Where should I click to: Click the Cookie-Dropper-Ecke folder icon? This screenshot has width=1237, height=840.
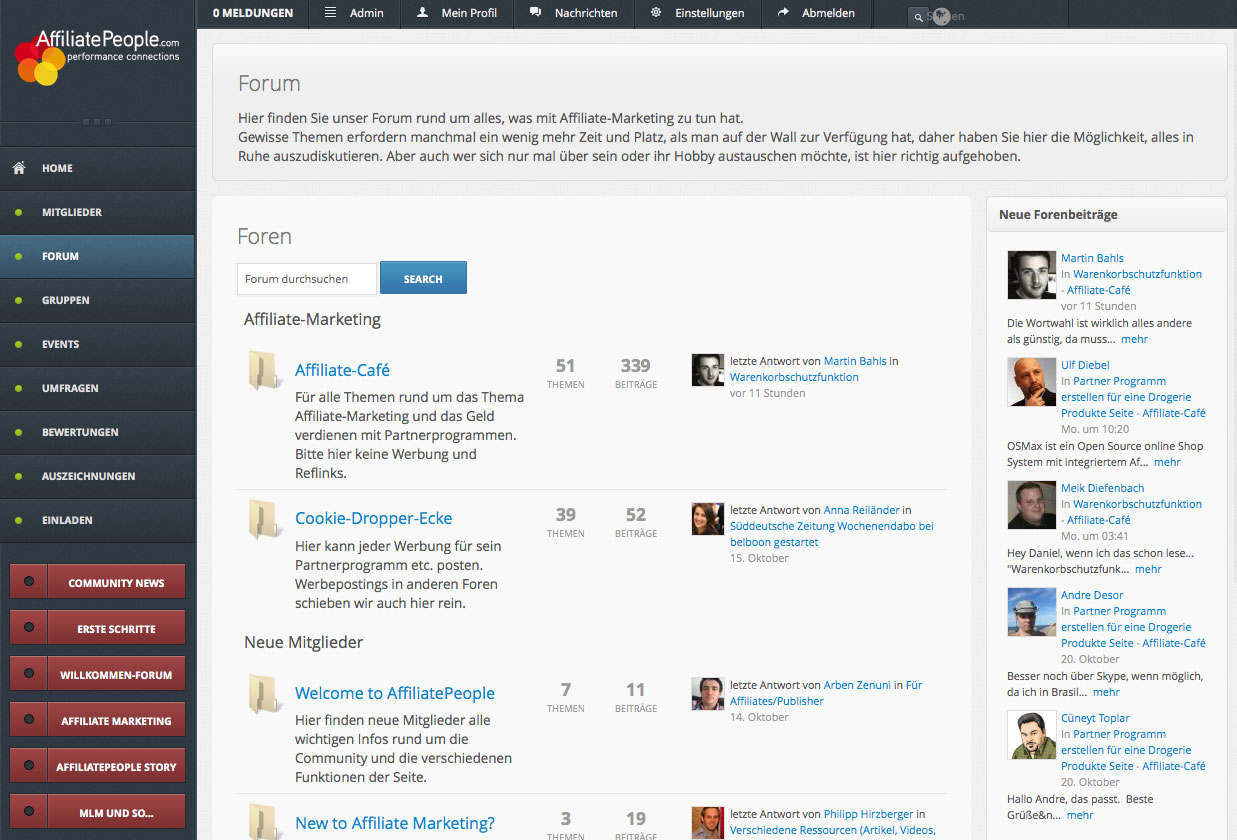[x=264, y=519]
